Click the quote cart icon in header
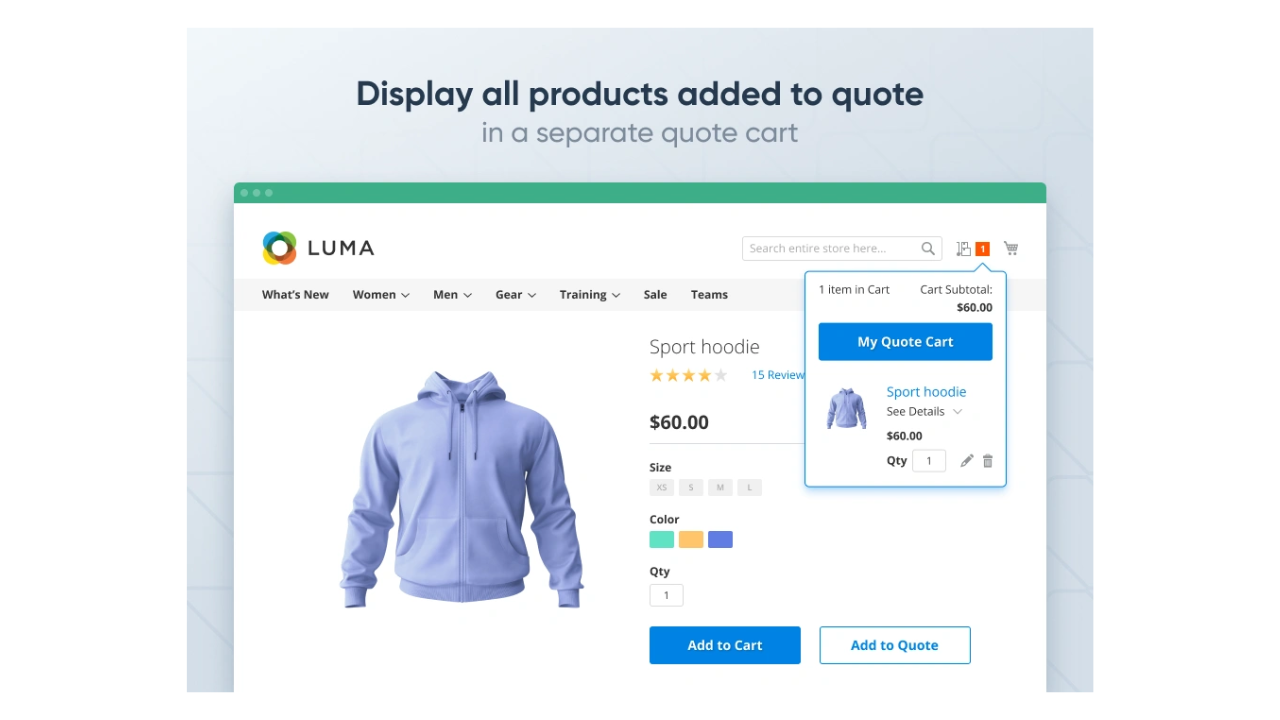The width and height of the screenshot is (1280, 720). tap(963, 248)
